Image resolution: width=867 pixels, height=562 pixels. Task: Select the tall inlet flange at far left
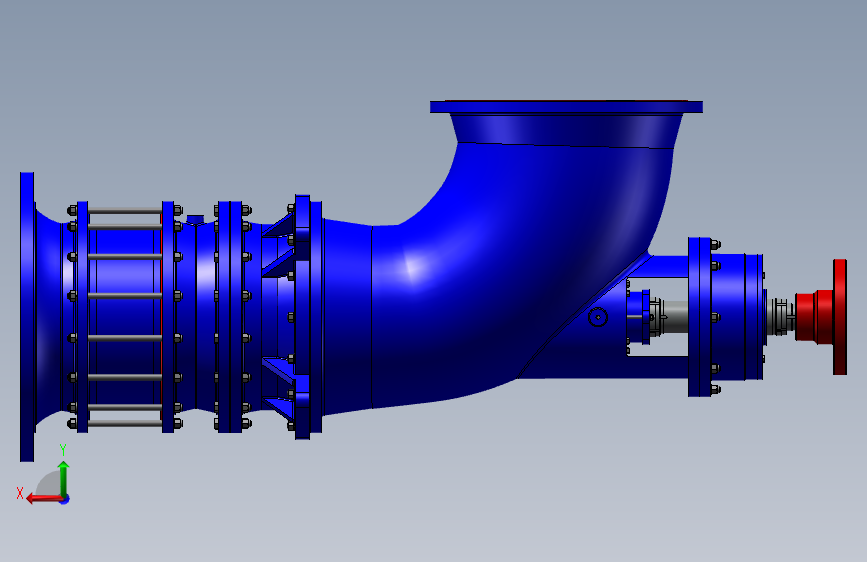click(x=27, y=316)
